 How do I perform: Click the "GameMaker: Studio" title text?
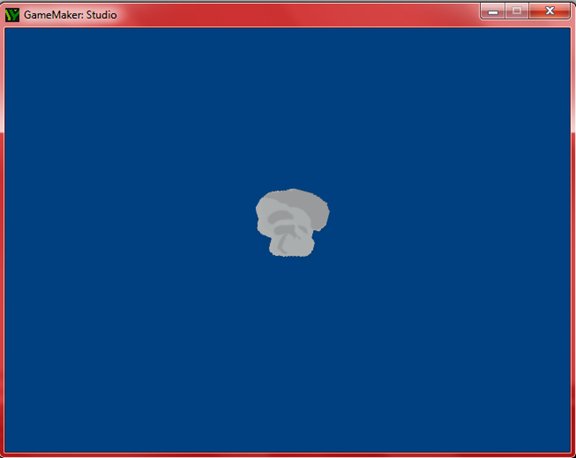[70, 15]
